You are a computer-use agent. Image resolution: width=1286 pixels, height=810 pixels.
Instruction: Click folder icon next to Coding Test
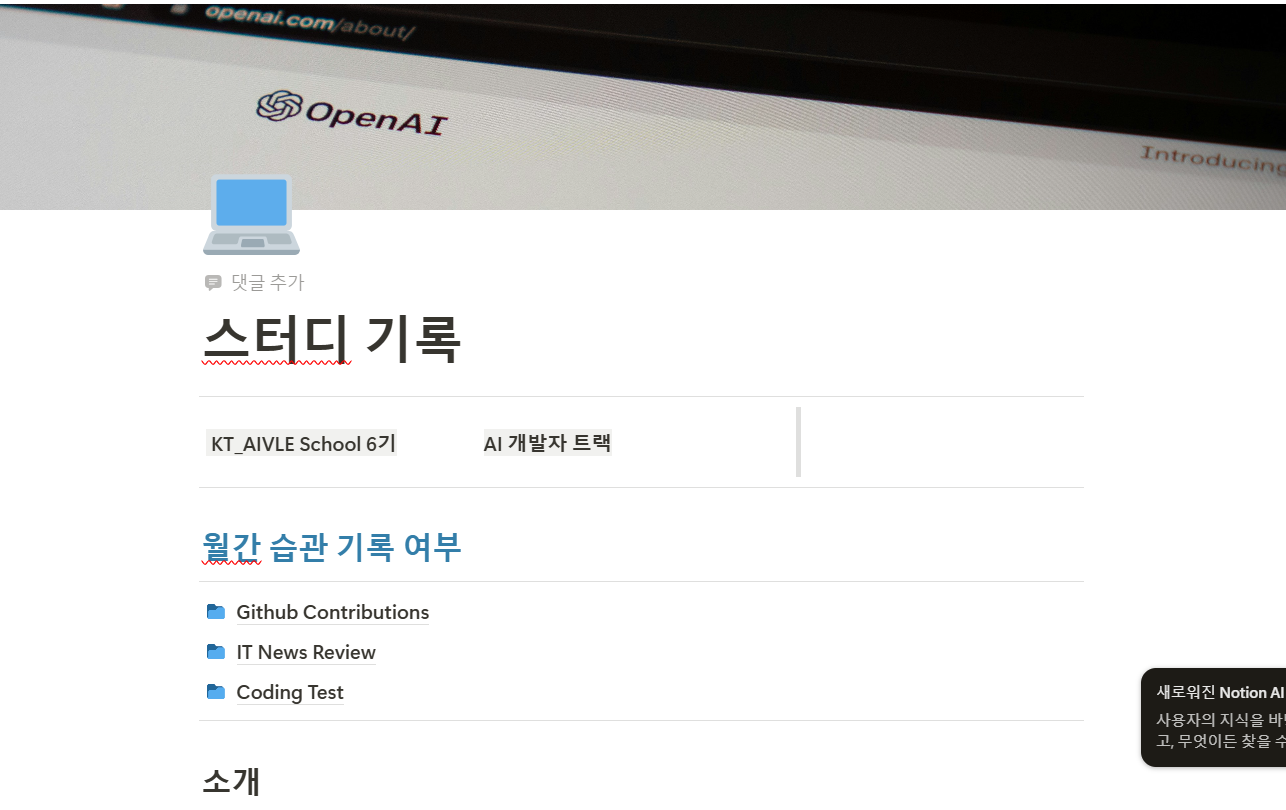pyautogui.click(x=216, y=692)
